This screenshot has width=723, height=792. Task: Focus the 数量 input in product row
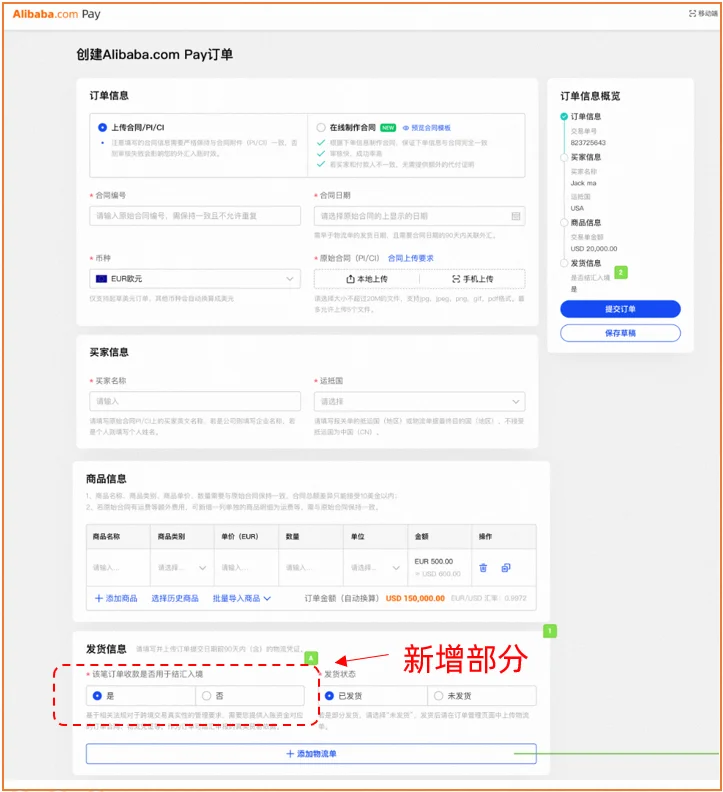[310, 568]
